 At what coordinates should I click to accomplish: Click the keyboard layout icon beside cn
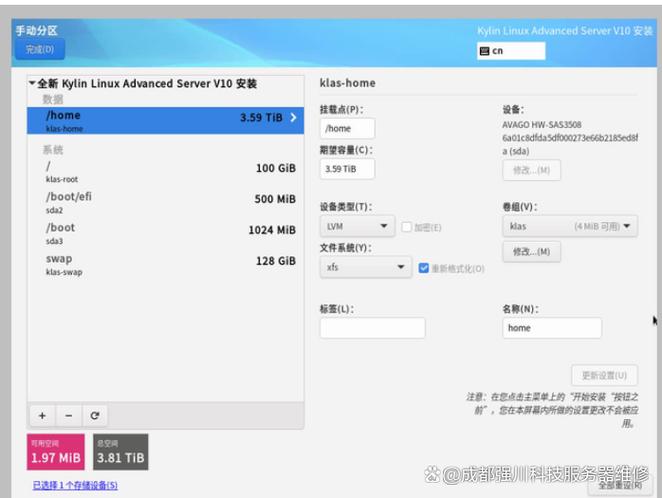[485, 51]
